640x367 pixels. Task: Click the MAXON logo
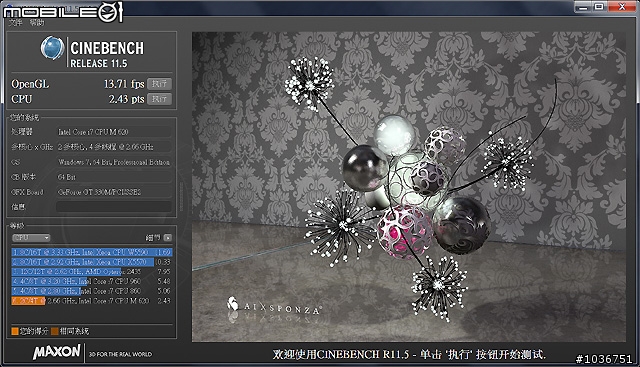57,352
